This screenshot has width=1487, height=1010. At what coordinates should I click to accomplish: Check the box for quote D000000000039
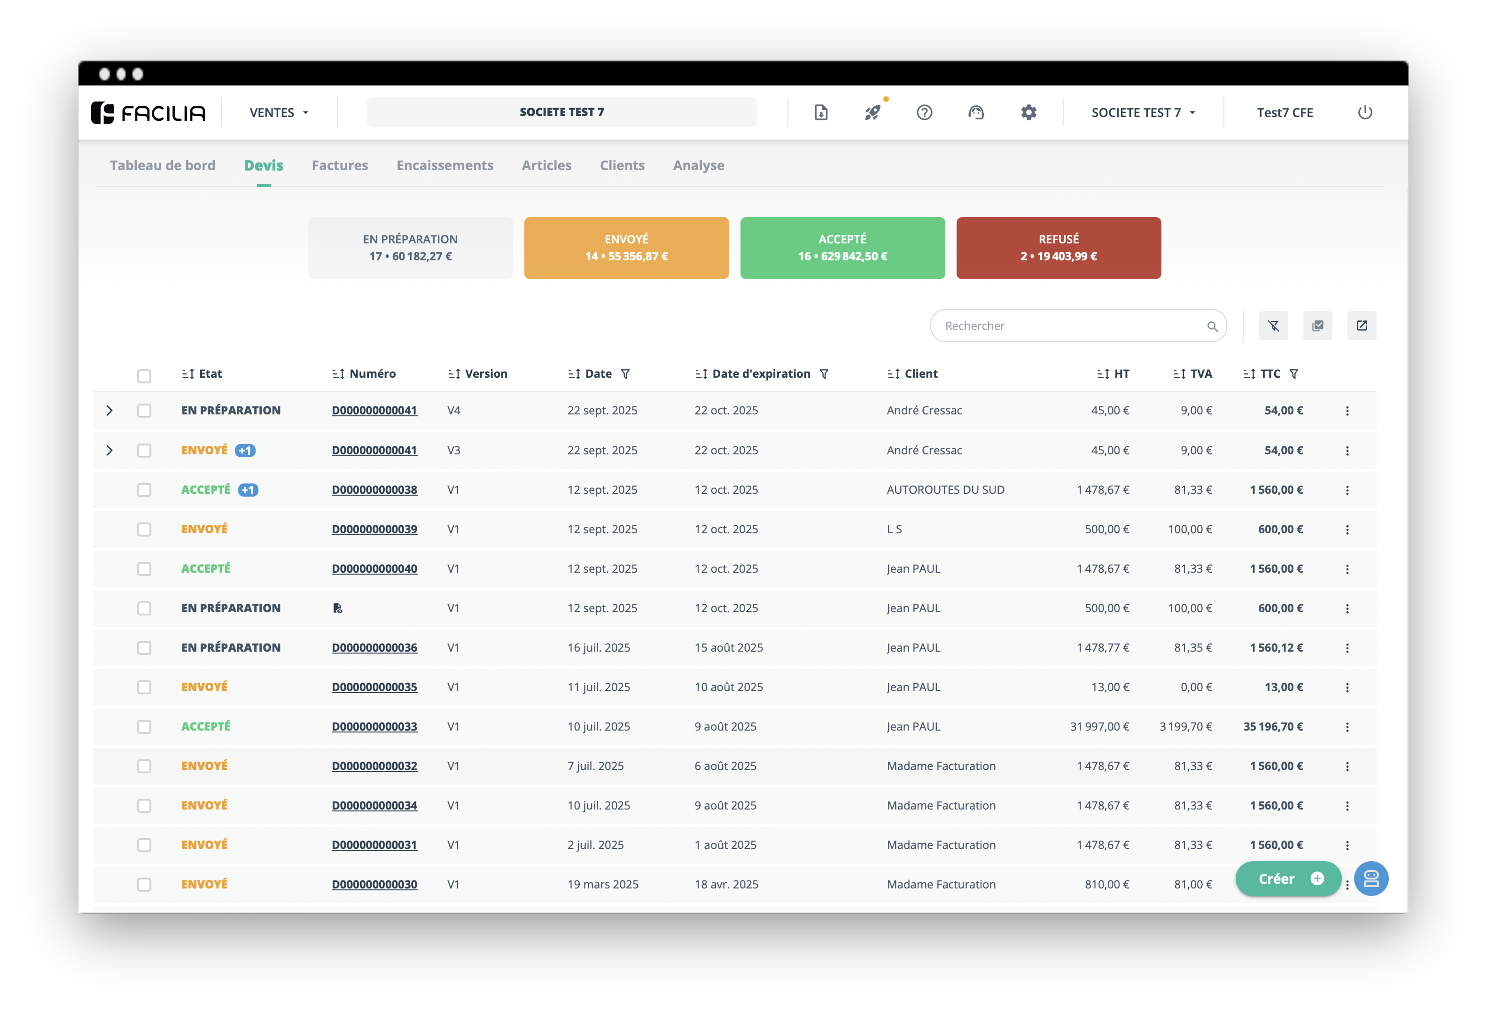coord(144,530)
